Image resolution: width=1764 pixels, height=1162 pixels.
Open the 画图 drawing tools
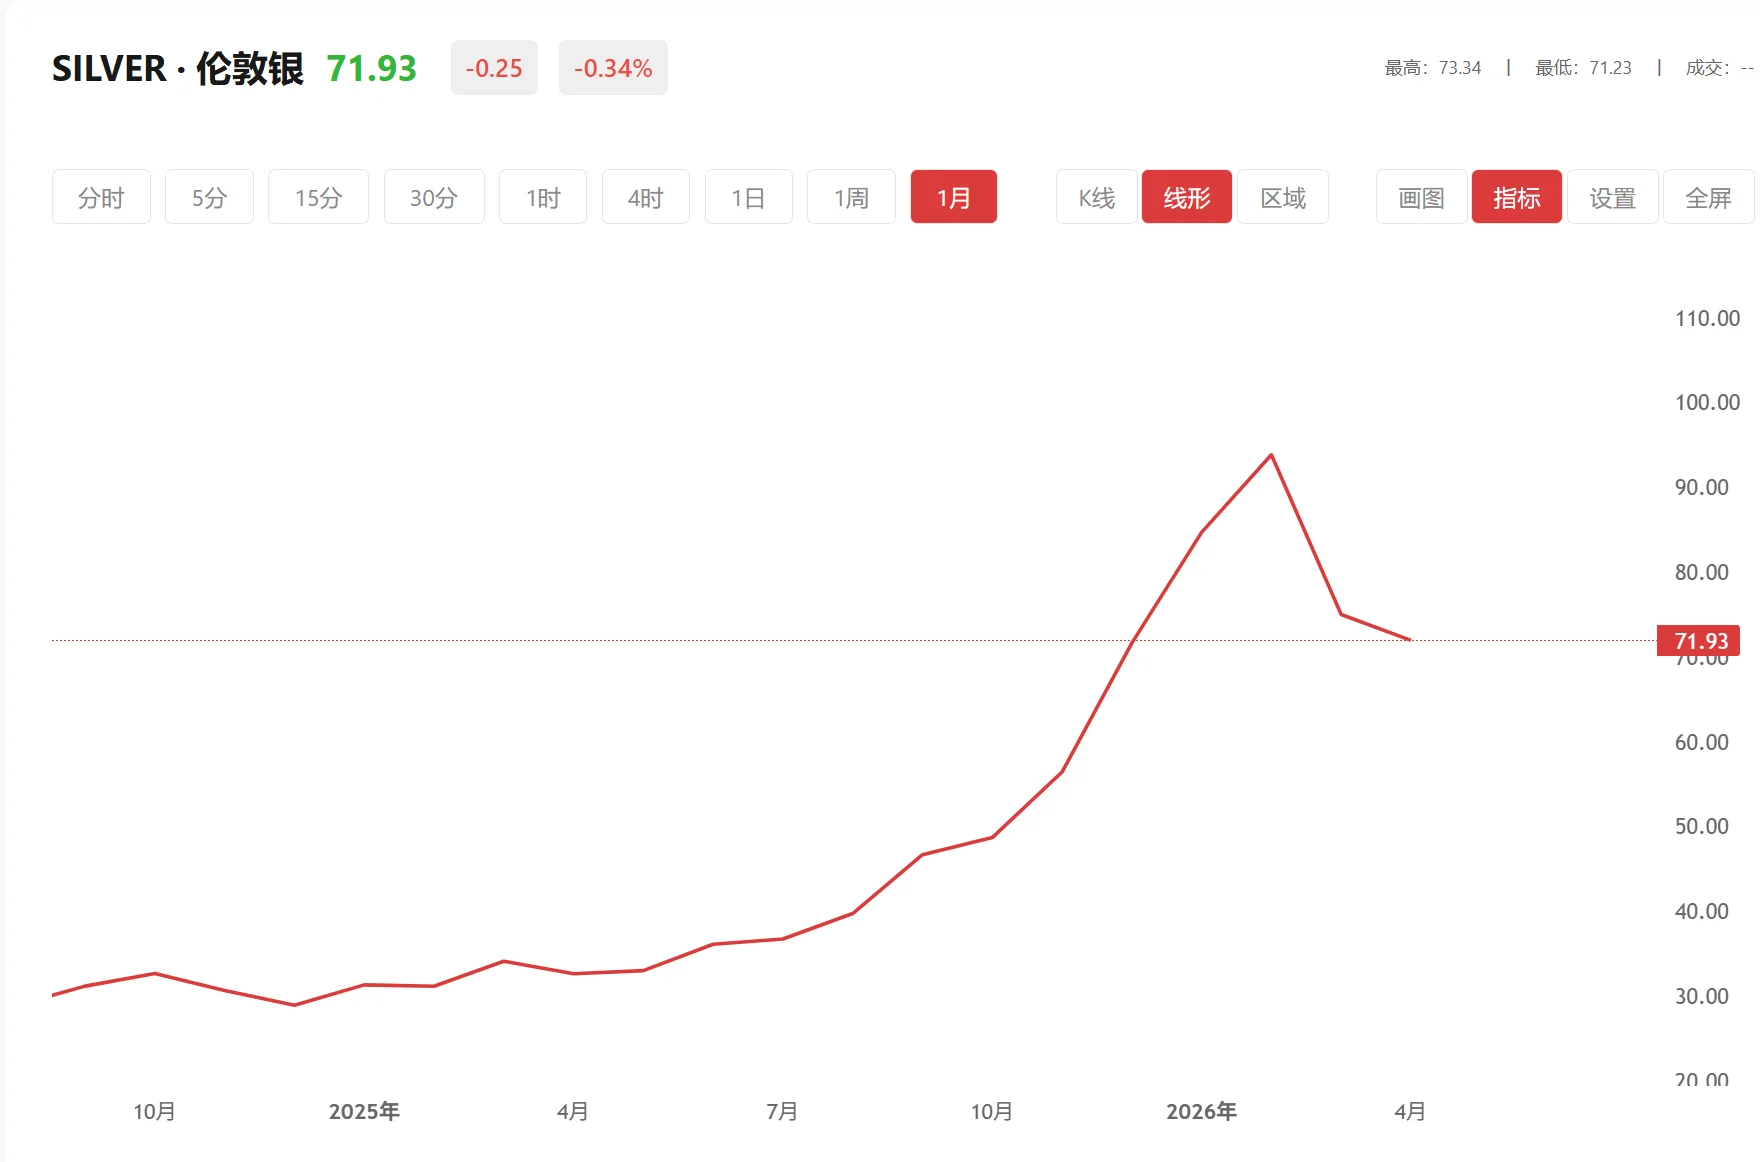[1420, 197]
